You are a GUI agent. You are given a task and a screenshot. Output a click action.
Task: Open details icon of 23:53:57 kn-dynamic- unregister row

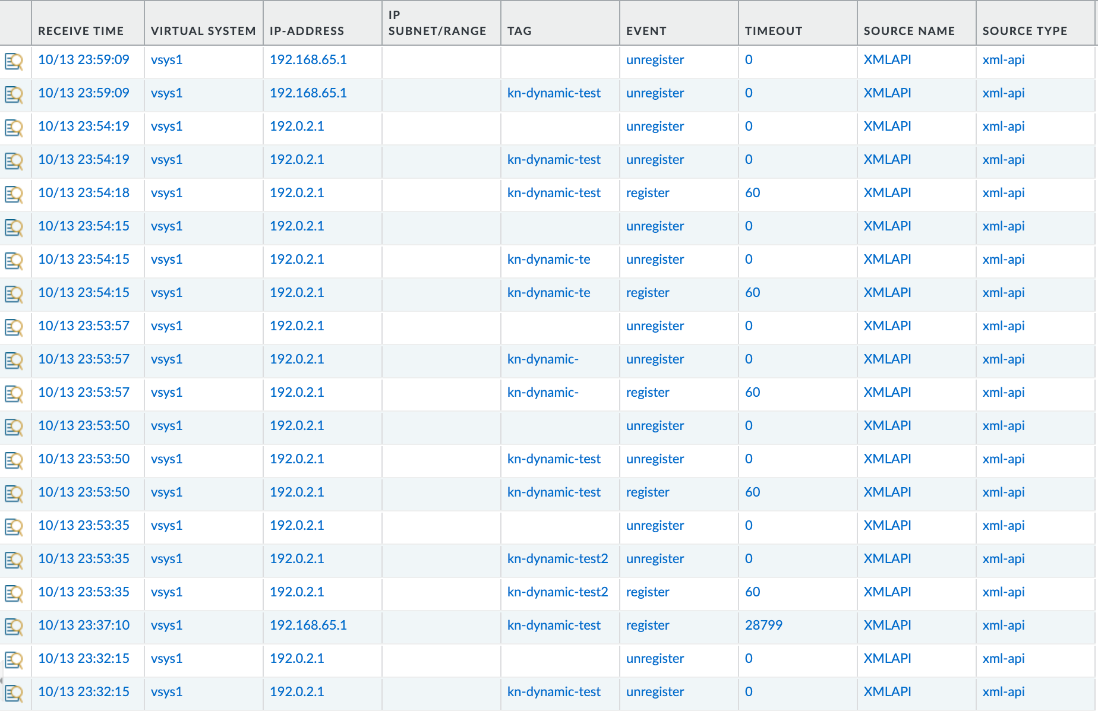[14, 360]
